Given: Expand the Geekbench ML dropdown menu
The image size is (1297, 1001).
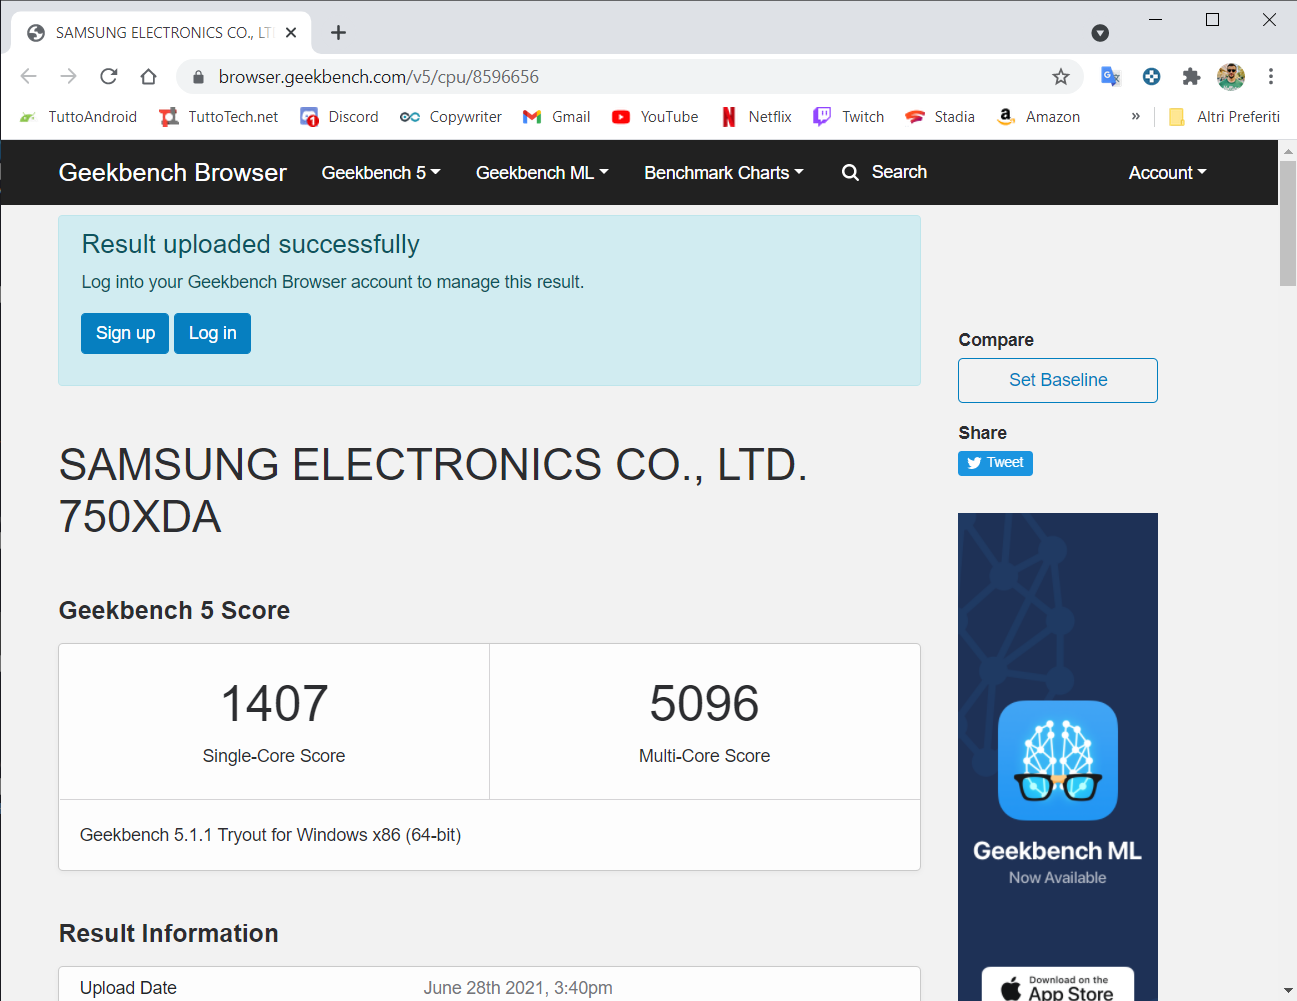Looking at the screenshot, I should pos(541,173).
